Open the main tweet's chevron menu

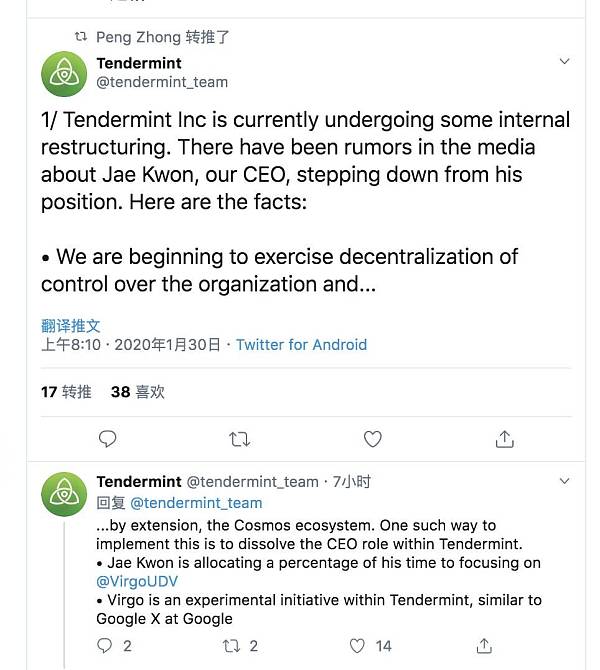coord(564,62)
